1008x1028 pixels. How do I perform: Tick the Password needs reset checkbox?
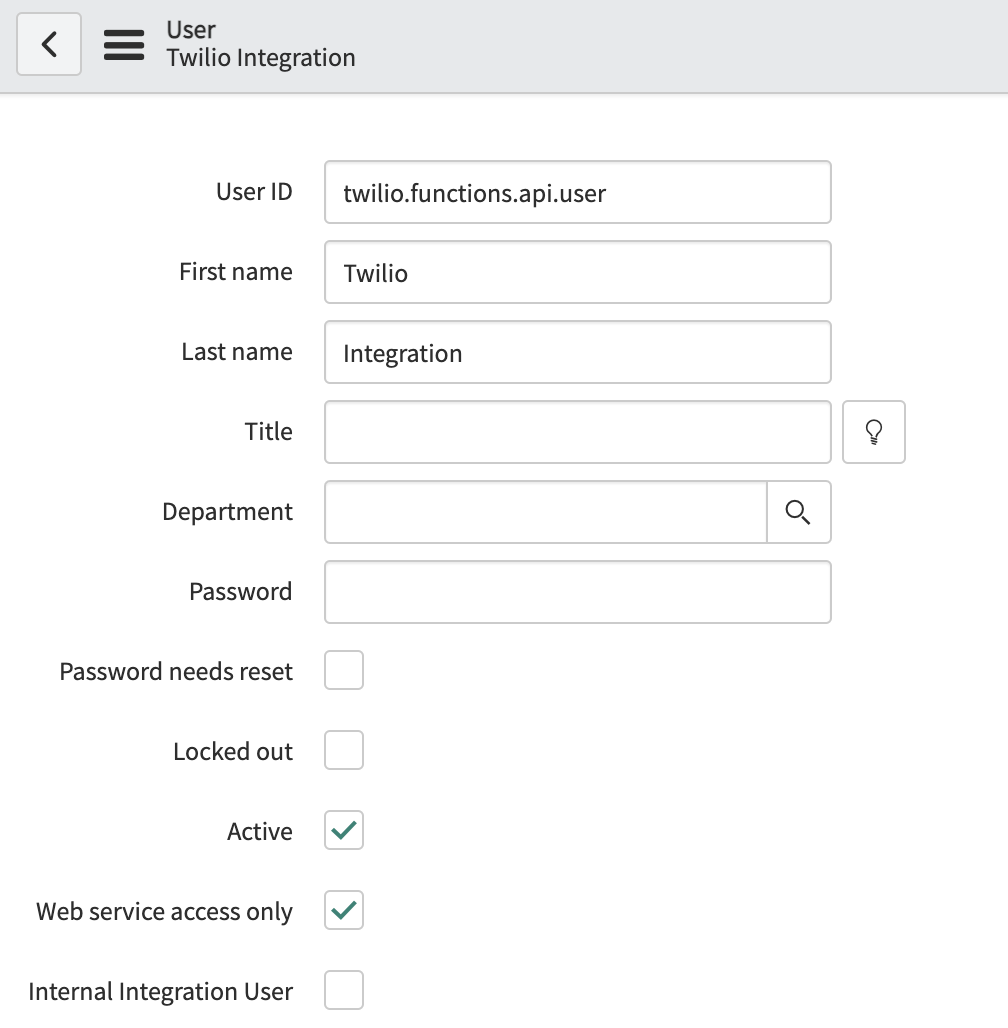[x=344, y=670]
